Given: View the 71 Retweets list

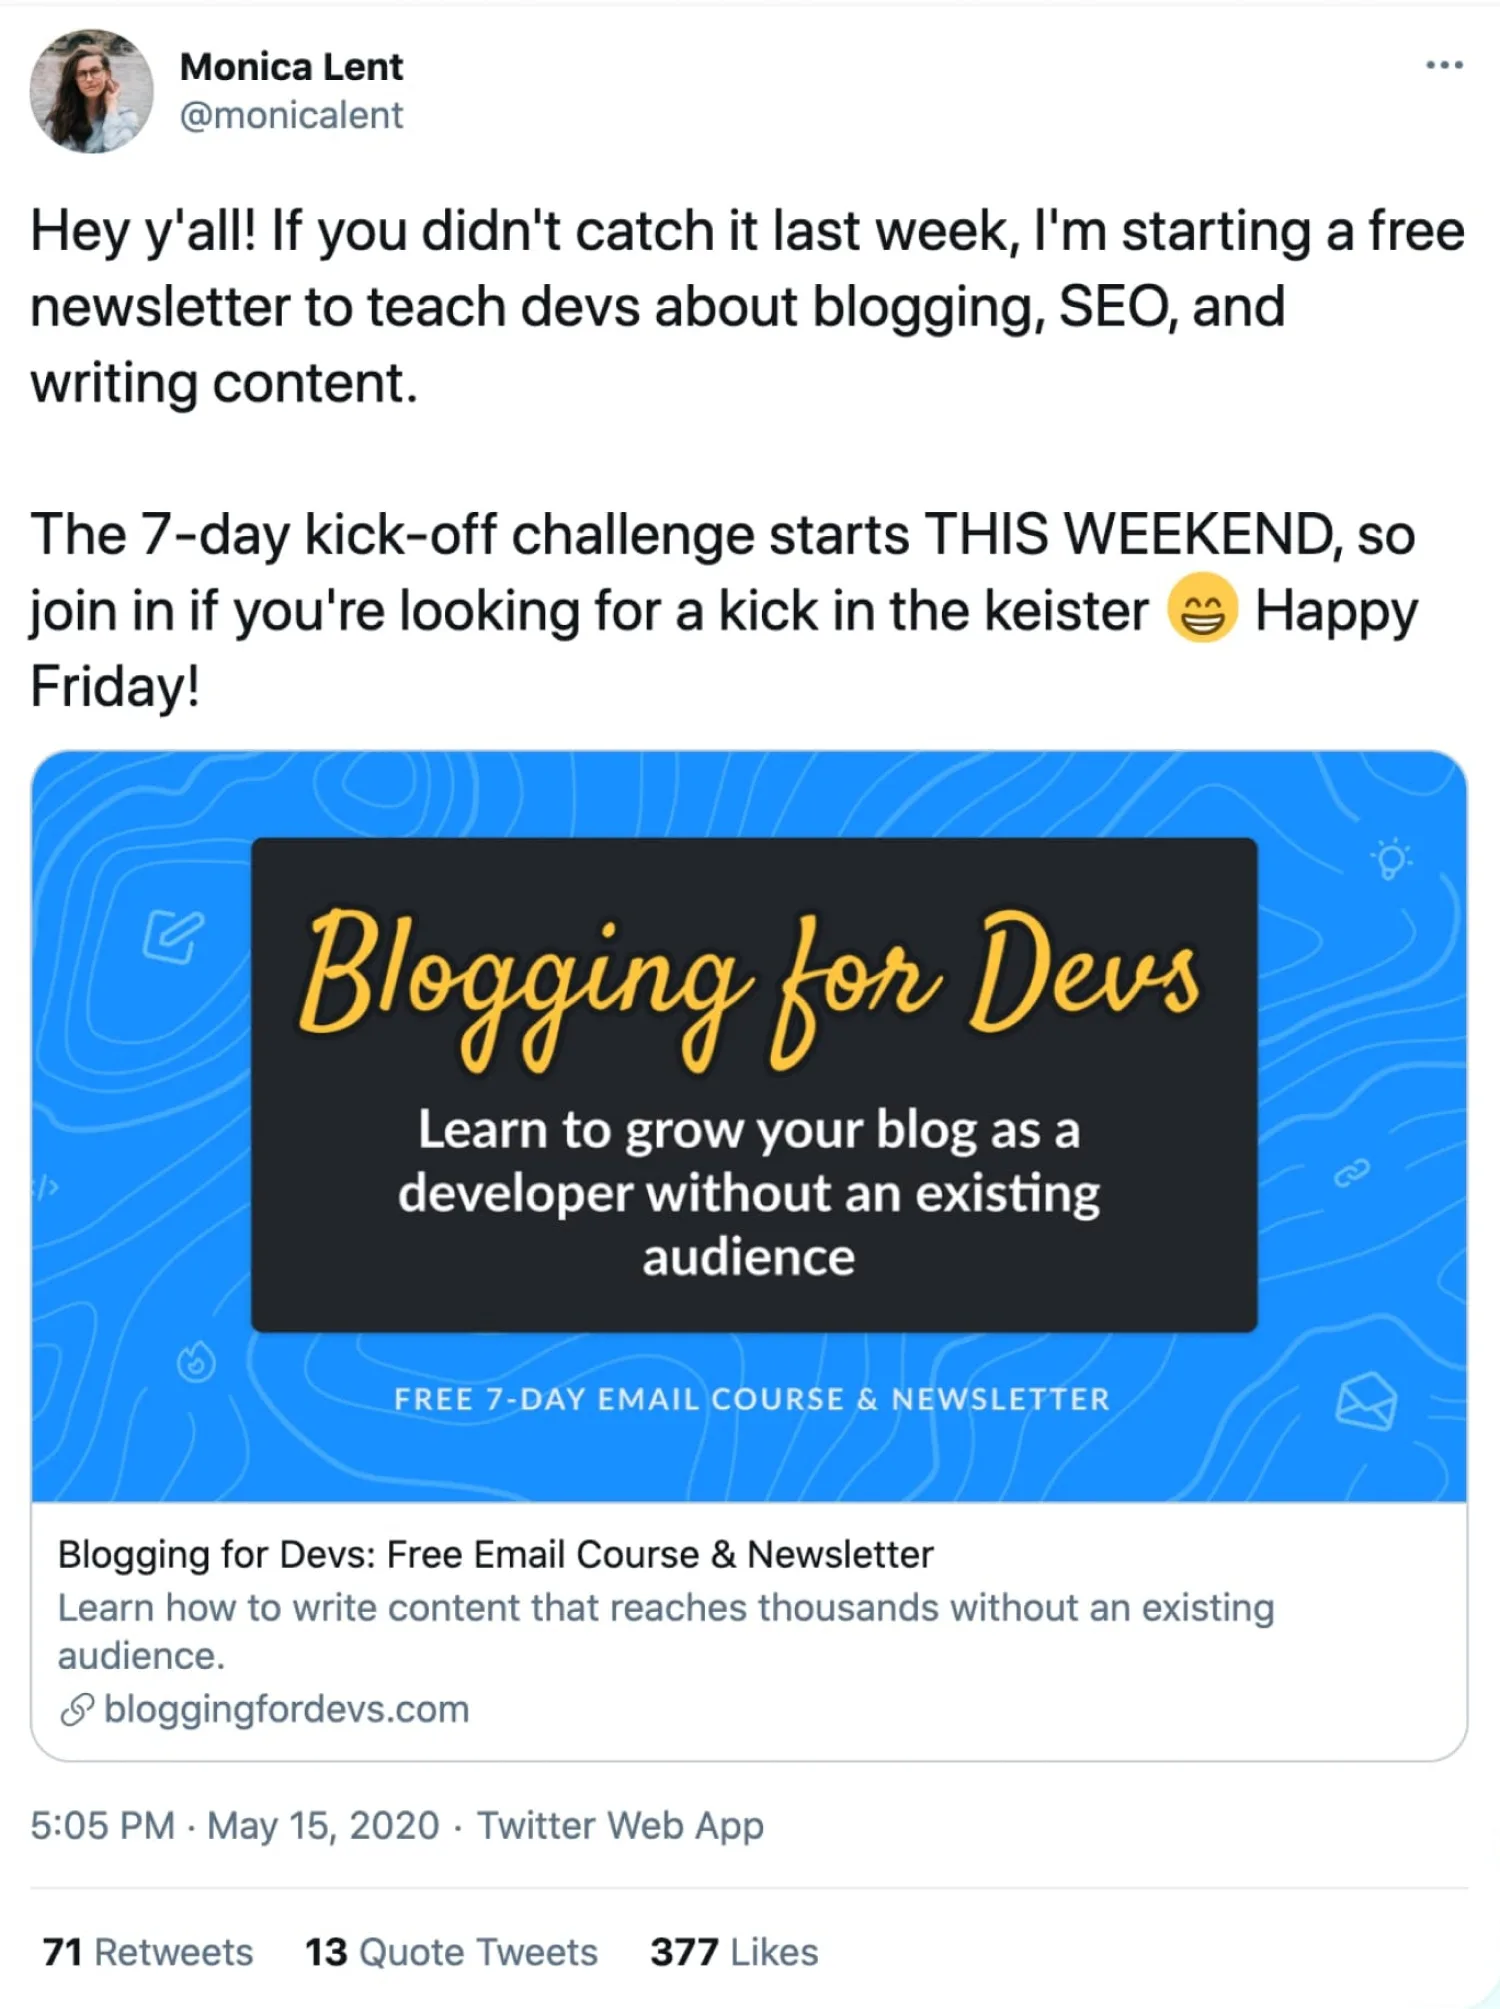Looking at the screenshot, I should click(x=148, y=1952).
